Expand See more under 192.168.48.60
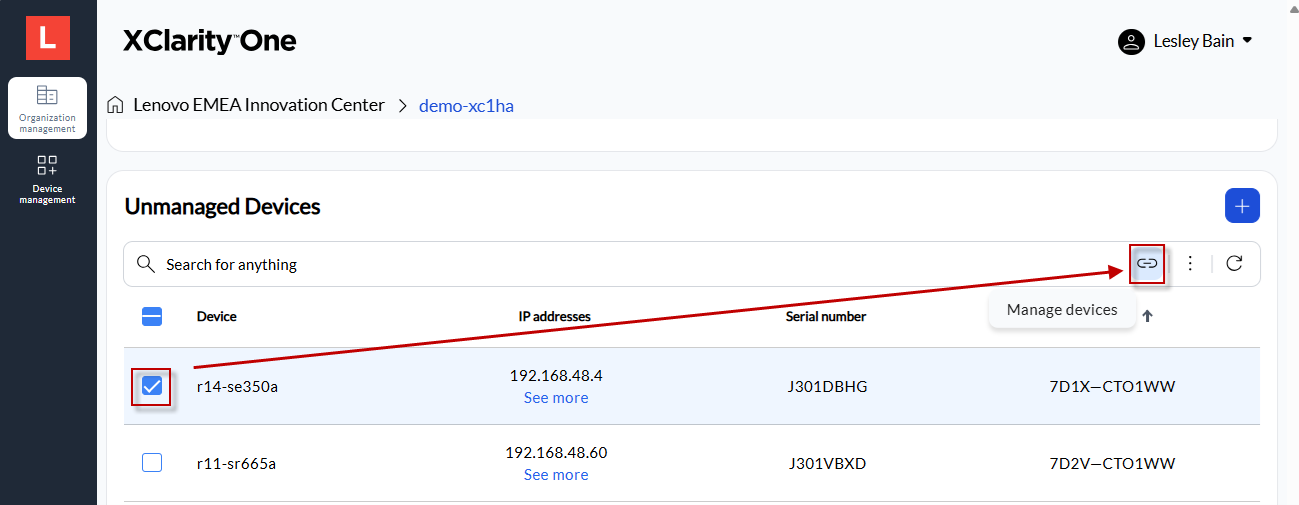The image size is (1299, 505). [x=556, y=475]
